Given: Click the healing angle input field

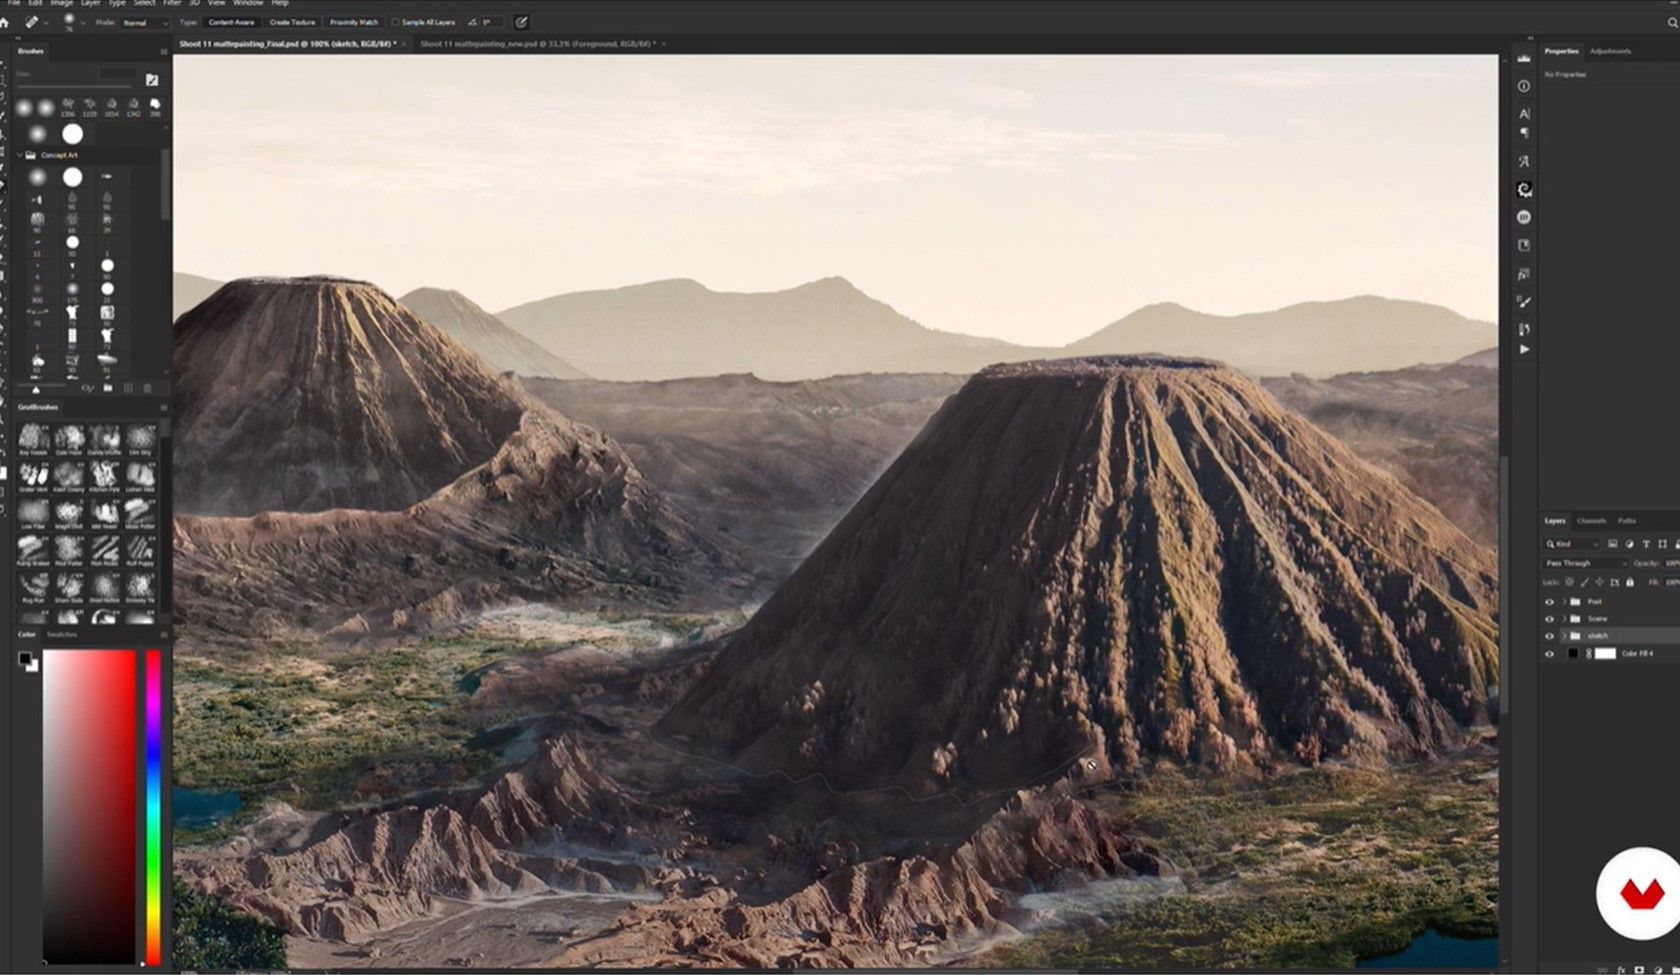Looking at the screenshot, I should coord(490,22).
